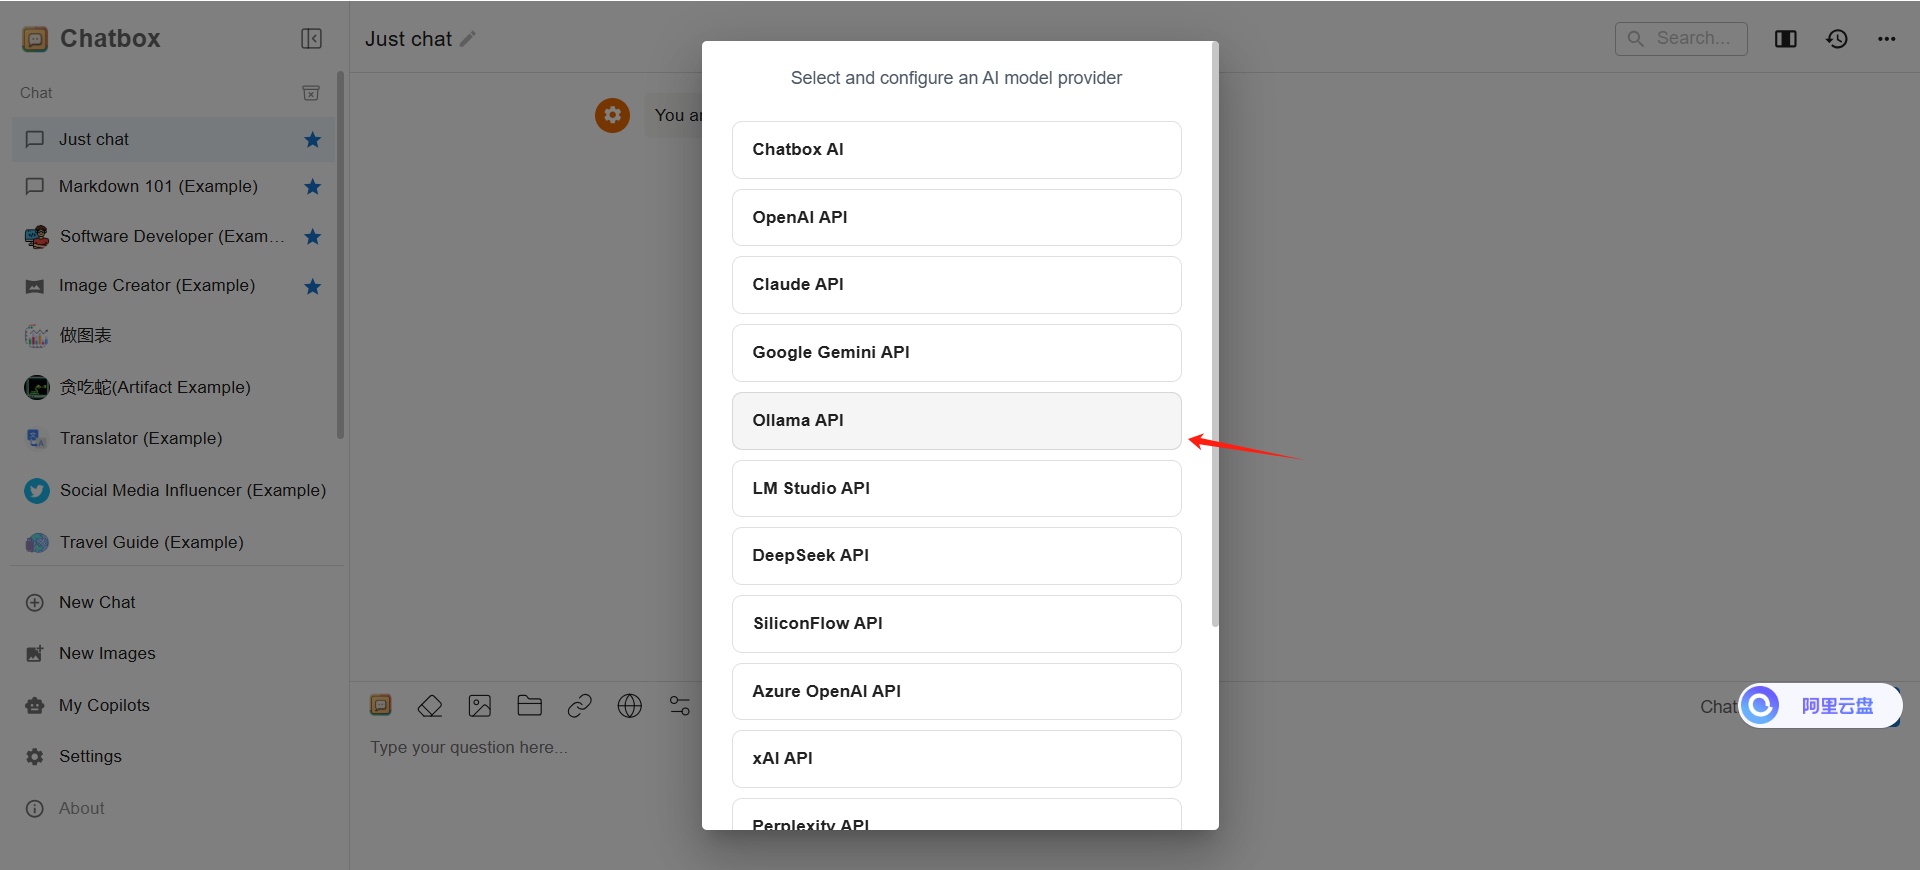Open Translator (Example) chat
The width and height of the screenshot is (1920, 870).
(173, 438)
